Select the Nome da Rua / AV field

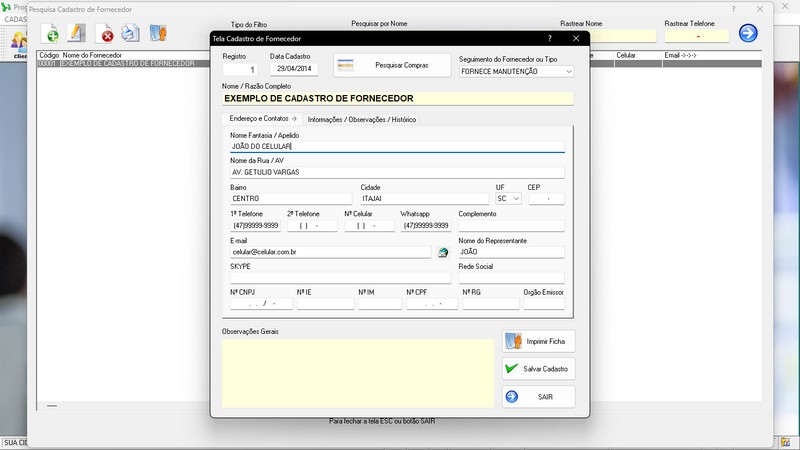click(x=397, y=172)
